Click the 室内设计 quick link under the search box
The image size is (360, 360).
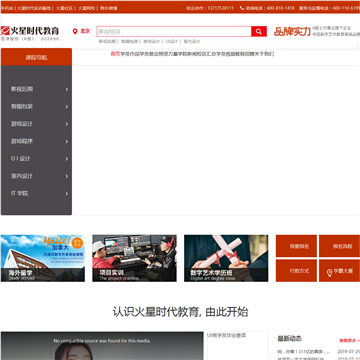point(192,42)
